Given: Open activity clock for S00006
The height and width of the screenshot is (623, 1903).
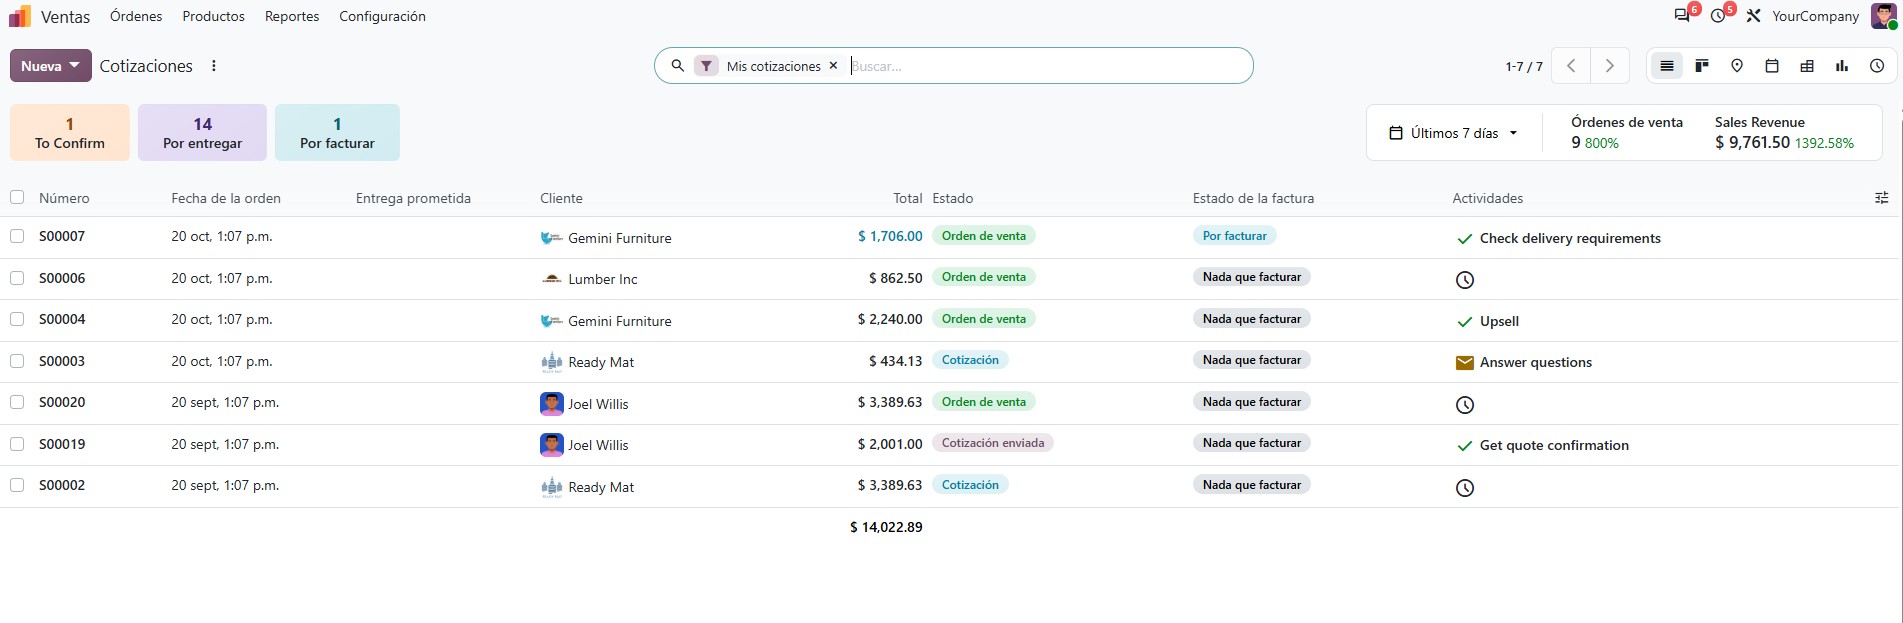Looking at the screenshot, I should click(1465, 280).
